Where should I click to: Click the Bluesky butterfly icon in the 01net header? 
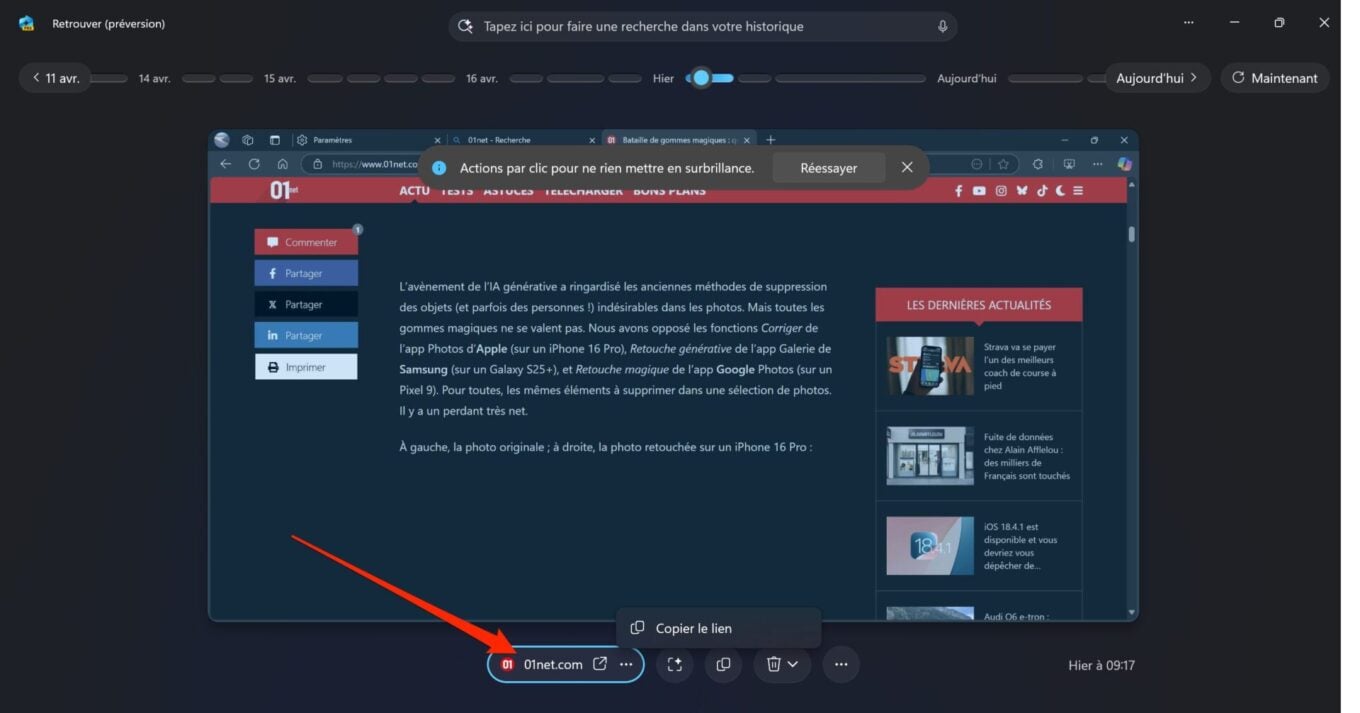pyautogui.click(x=1021, y=191)
